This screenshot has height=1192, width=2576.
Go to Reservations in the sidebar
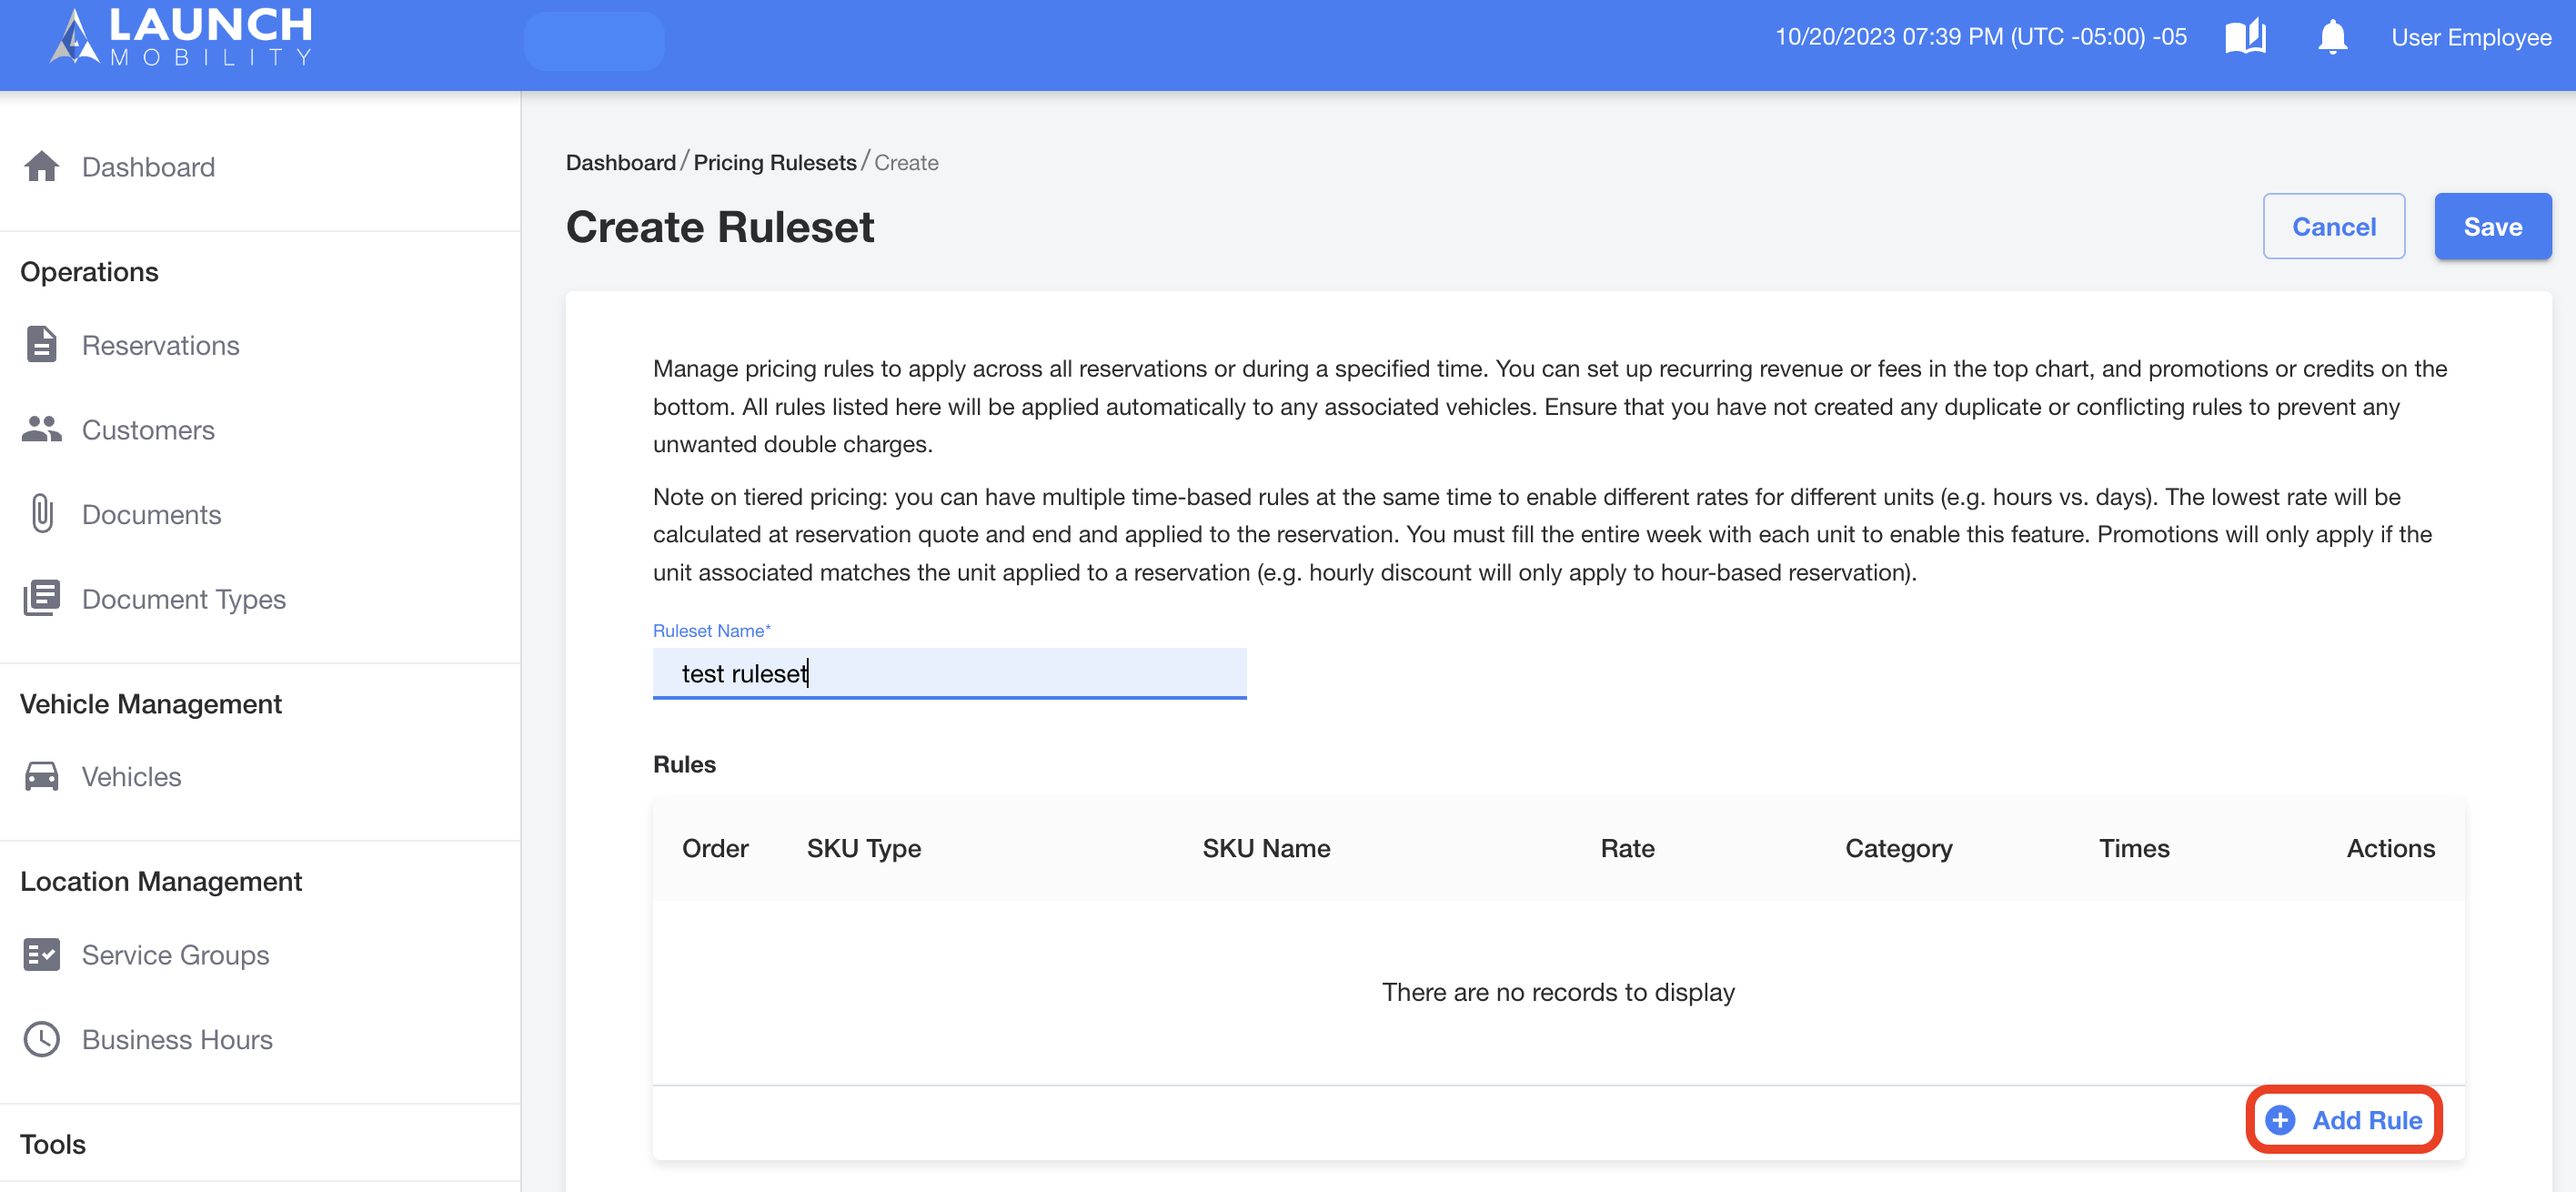(160, 344)
